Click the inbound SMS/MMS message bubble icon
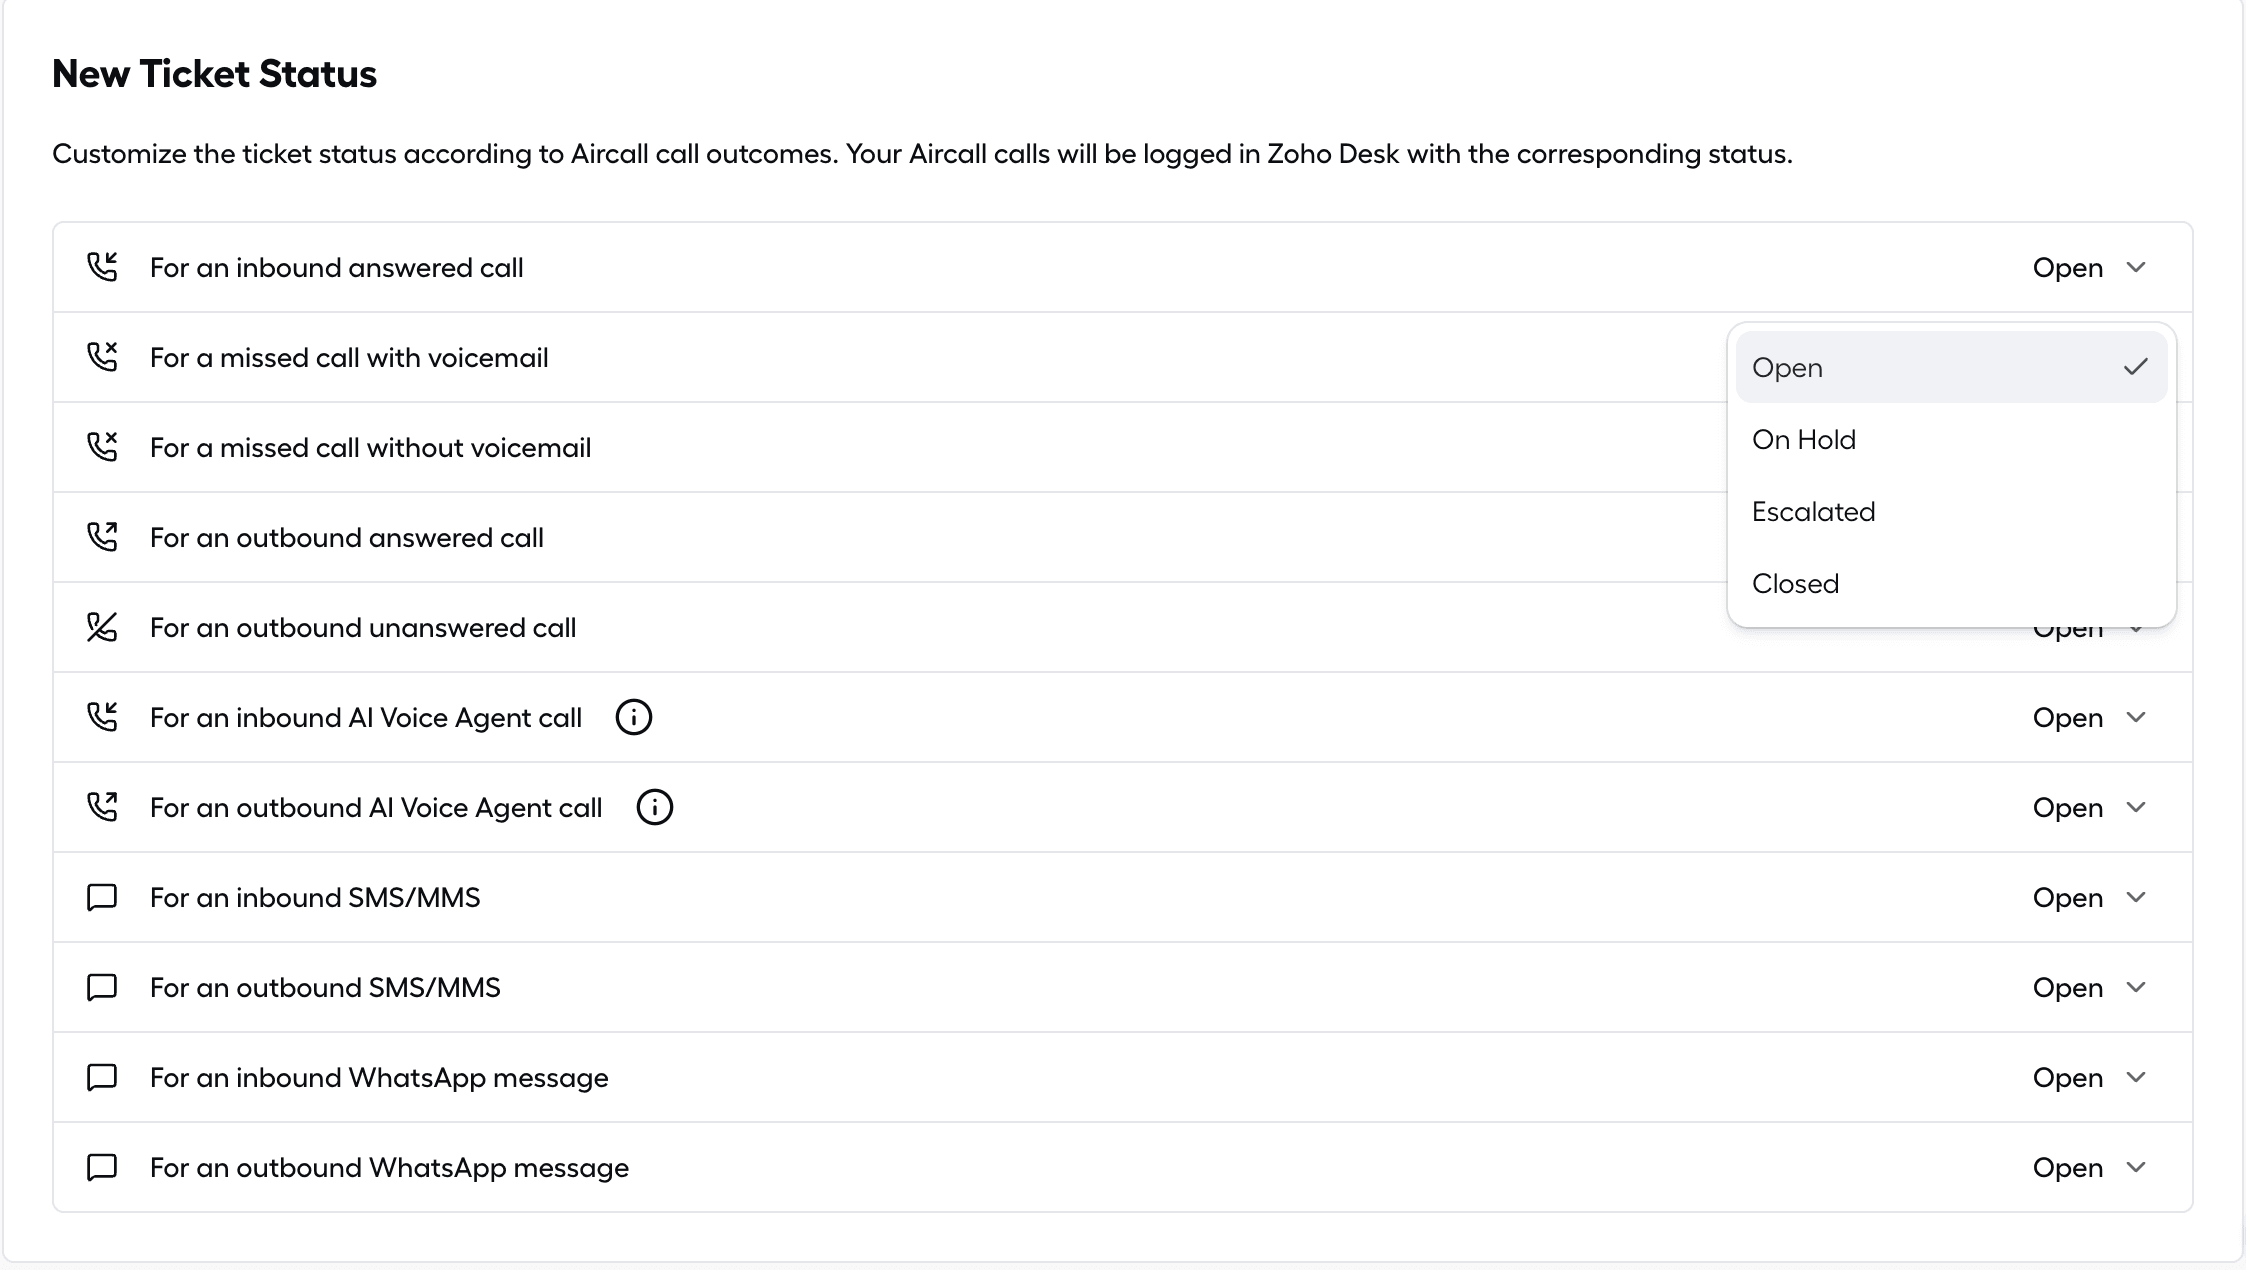2246x1270 pixels. click(102, 897)
